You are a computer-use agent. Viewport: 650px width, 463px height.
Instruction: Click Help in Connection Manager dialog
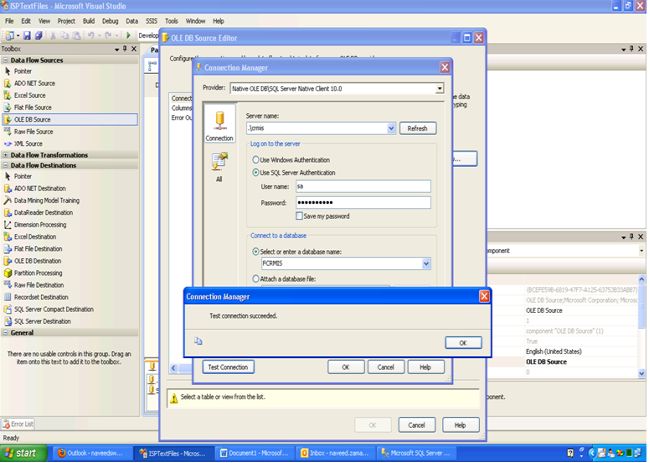(425, 367)
